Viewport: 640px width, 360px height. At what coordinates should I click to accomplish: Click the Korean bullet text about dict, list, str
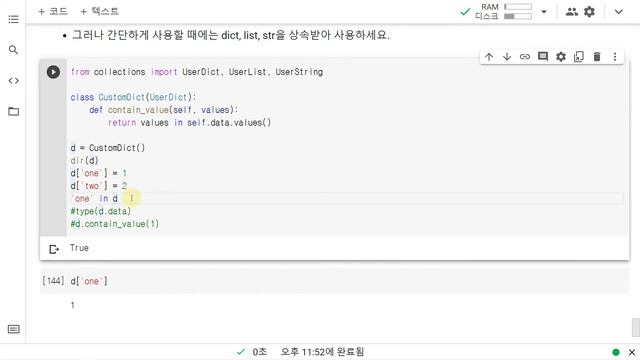click(231, 35)
